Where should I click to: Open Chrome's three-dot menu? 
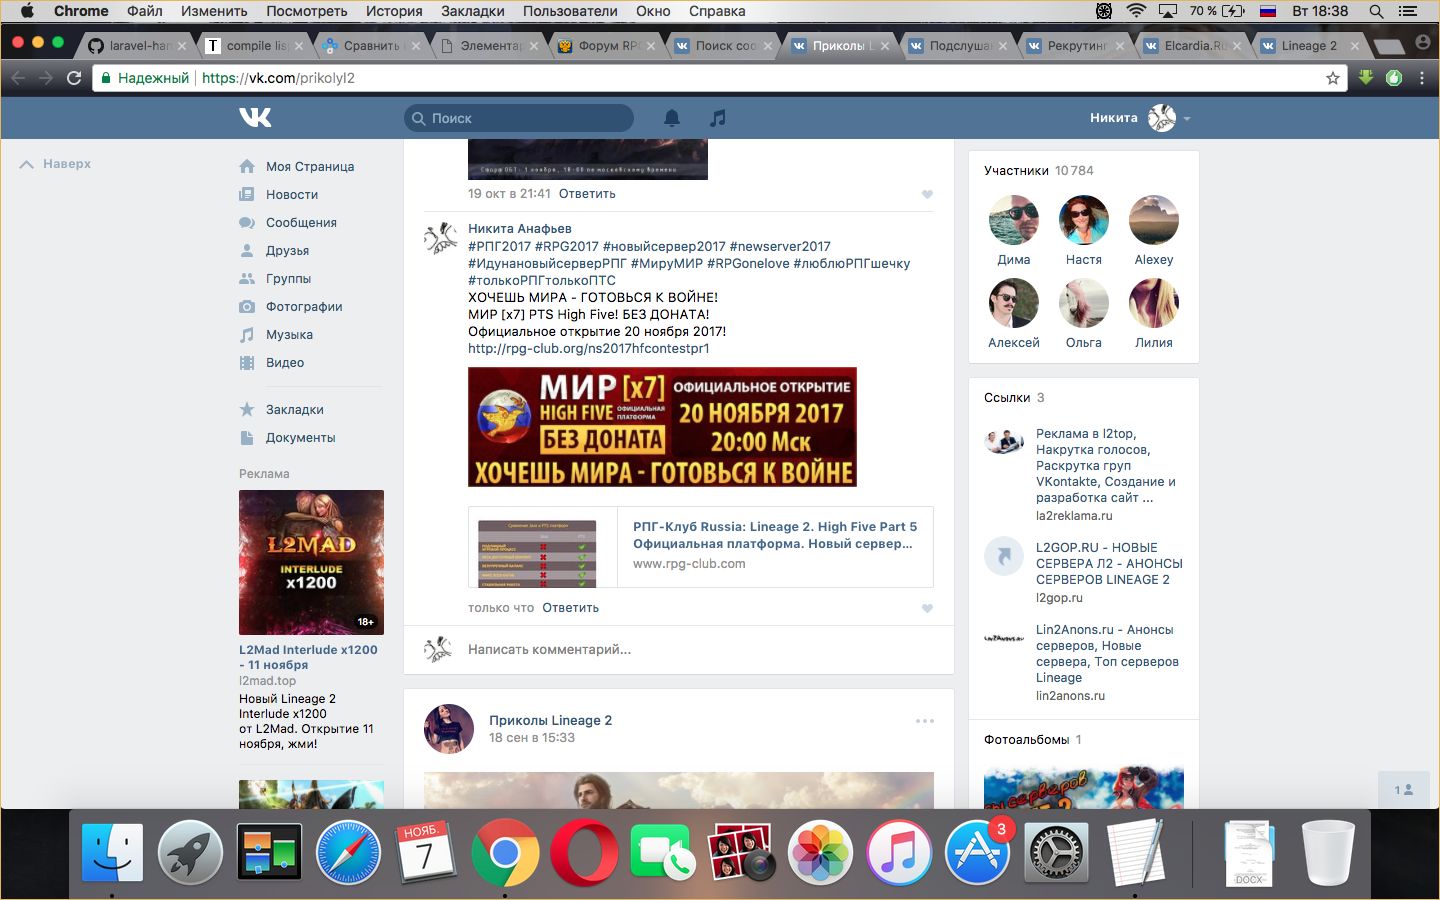[x=1422, y=78]
